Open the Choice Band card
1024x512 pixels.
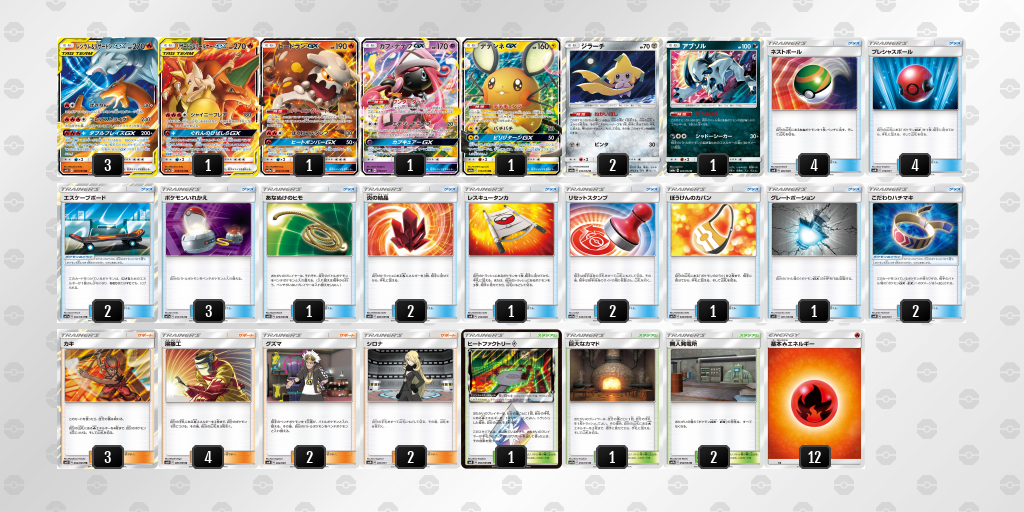pyautogui.click(x=915, y=253)
